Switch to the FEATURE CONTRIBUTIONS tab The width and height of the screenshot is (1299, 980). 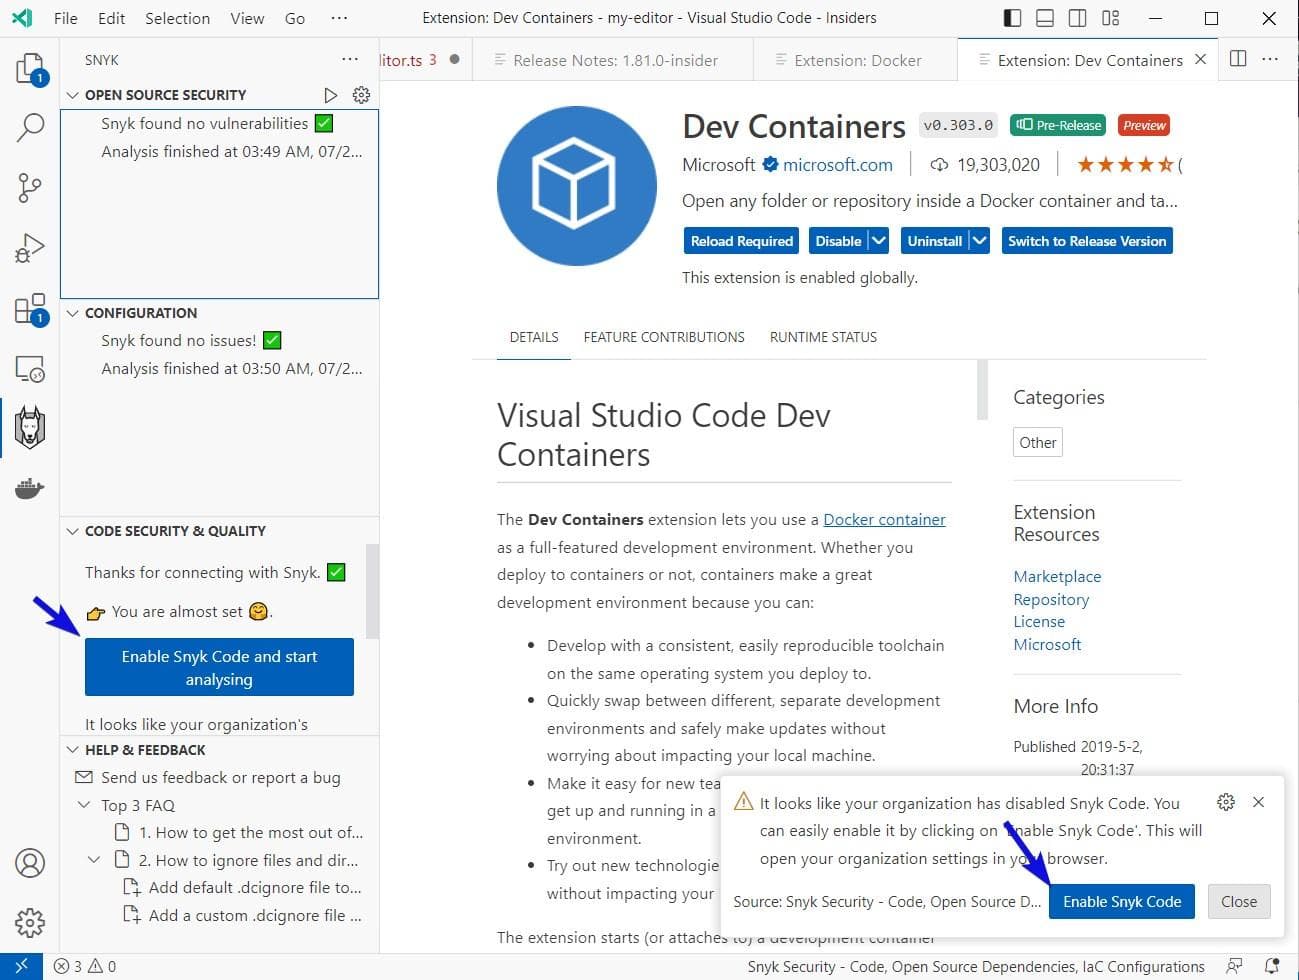click(664, 337)
